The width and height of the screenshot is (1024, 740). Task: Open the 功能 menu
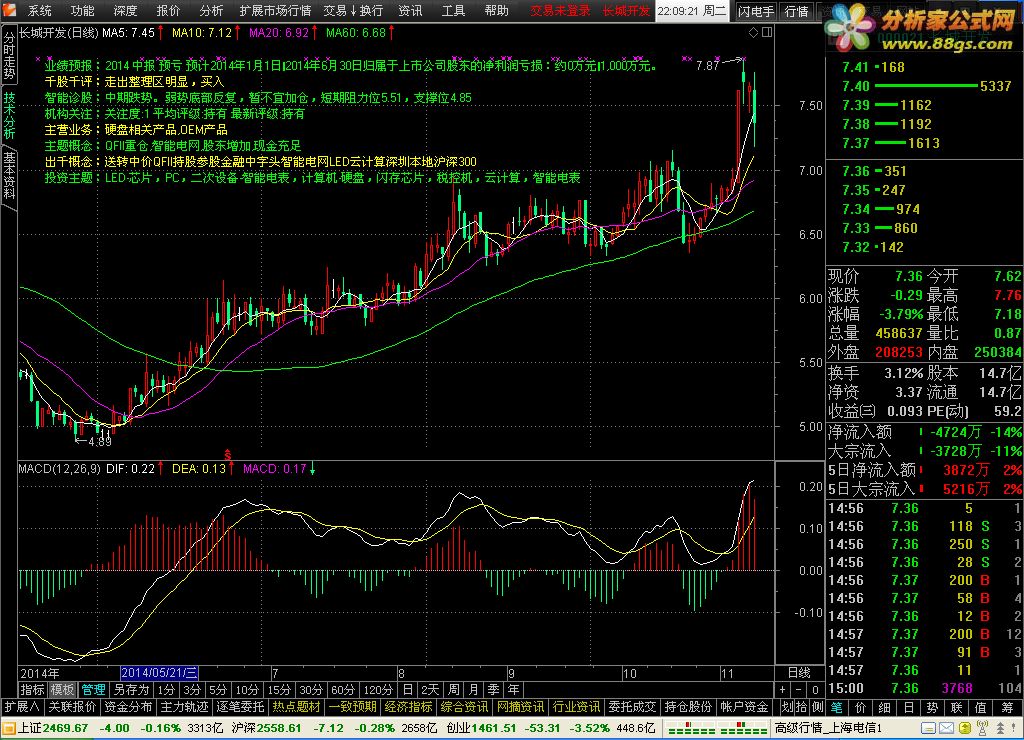[82, 10]
